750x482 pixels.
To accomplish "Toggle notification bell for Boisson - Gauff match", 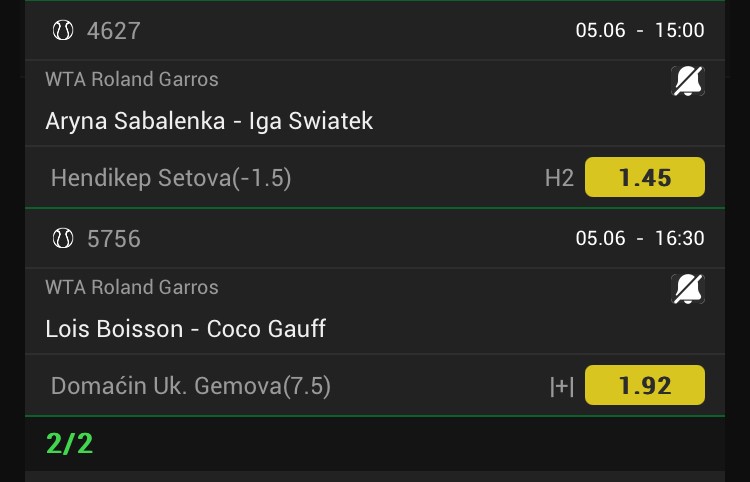I will click(687, 289).
